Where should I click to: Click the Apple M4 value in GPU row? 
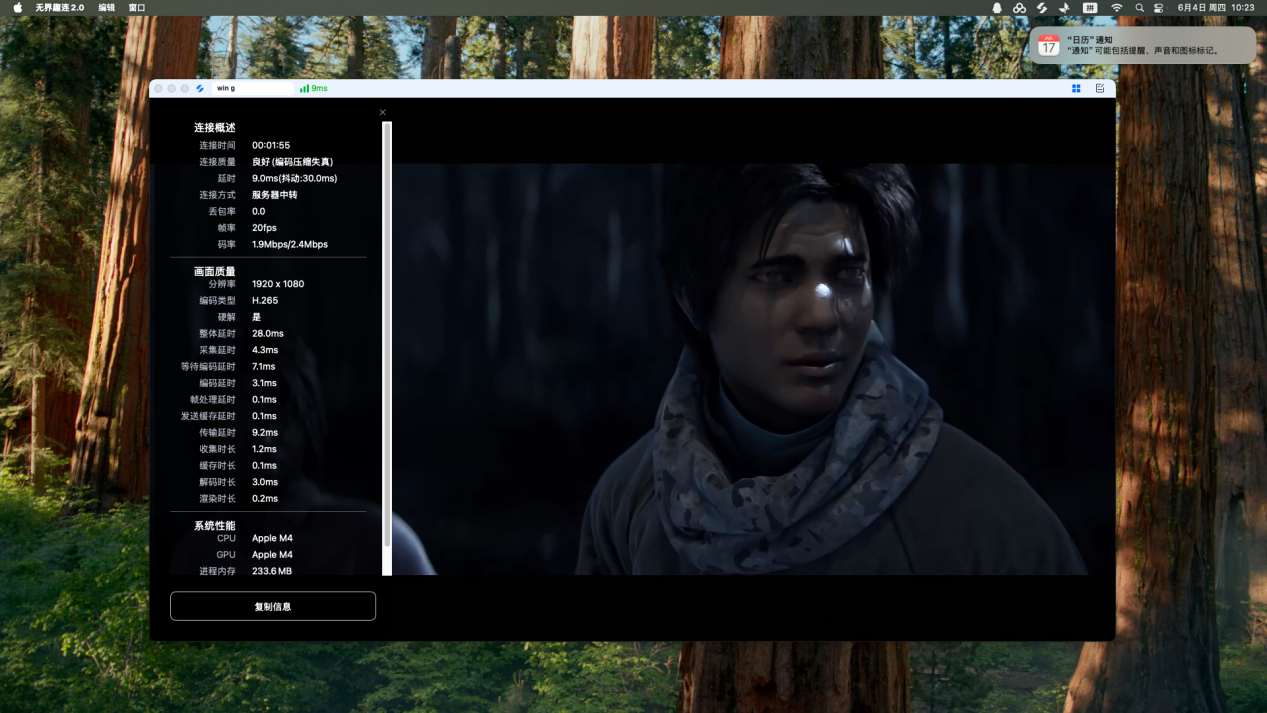point(272,554)
